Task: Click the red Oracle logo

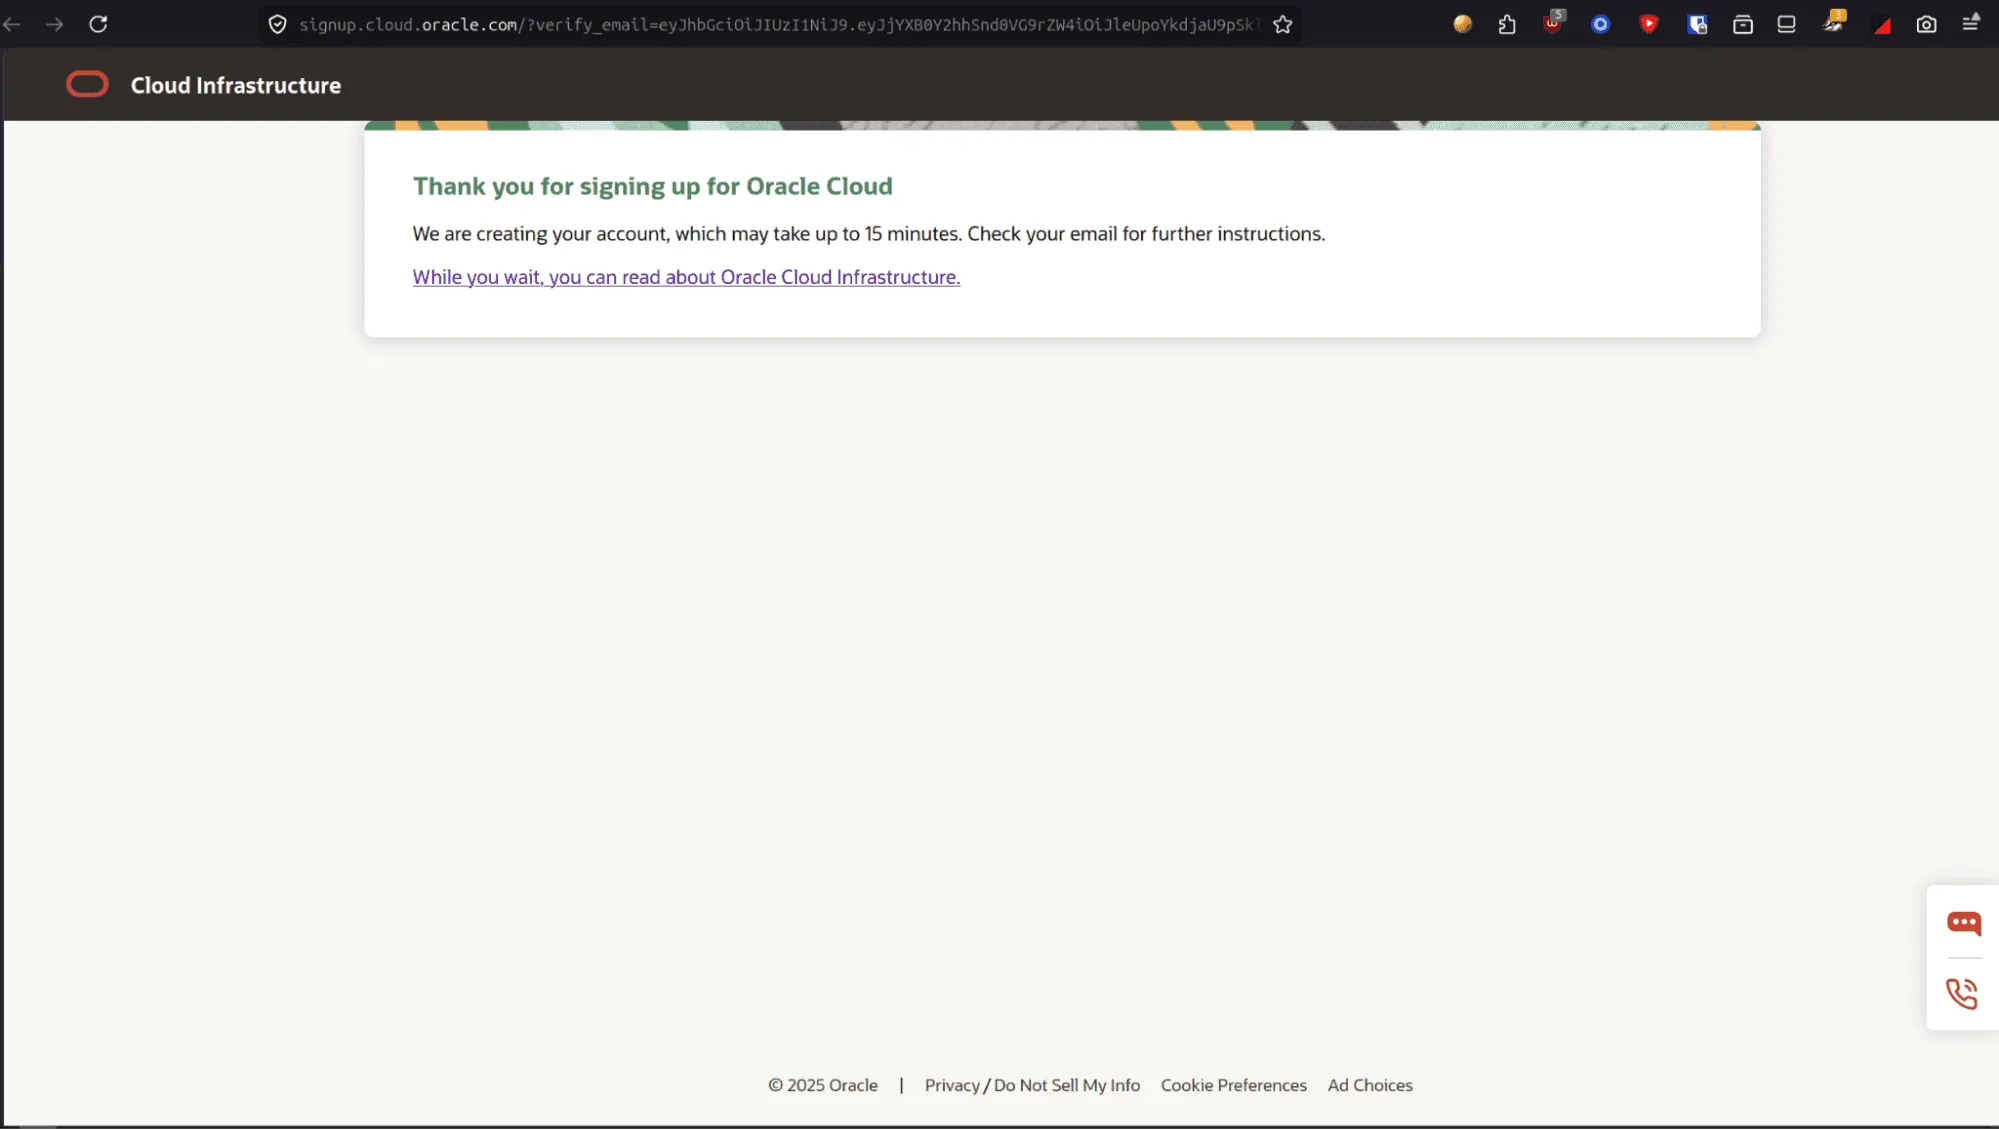Action: click(x=87, y=85)
